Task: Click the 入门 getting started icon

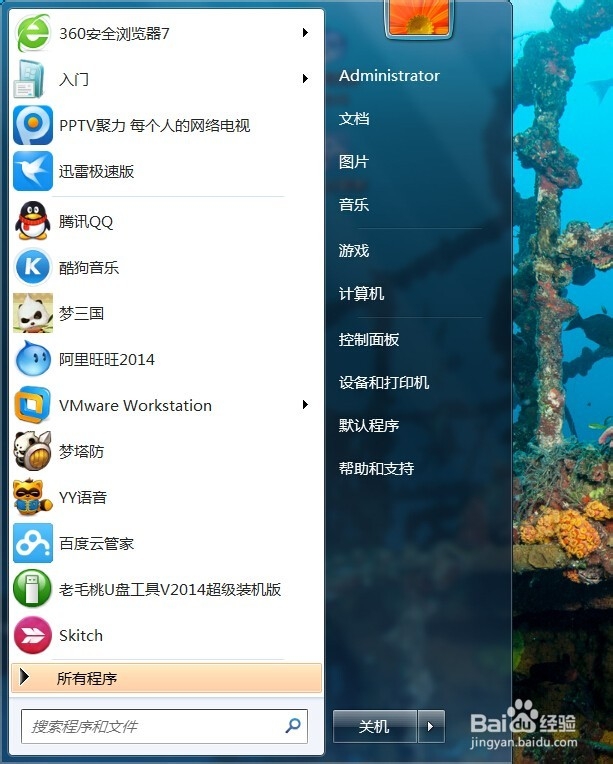Action: 30,78
